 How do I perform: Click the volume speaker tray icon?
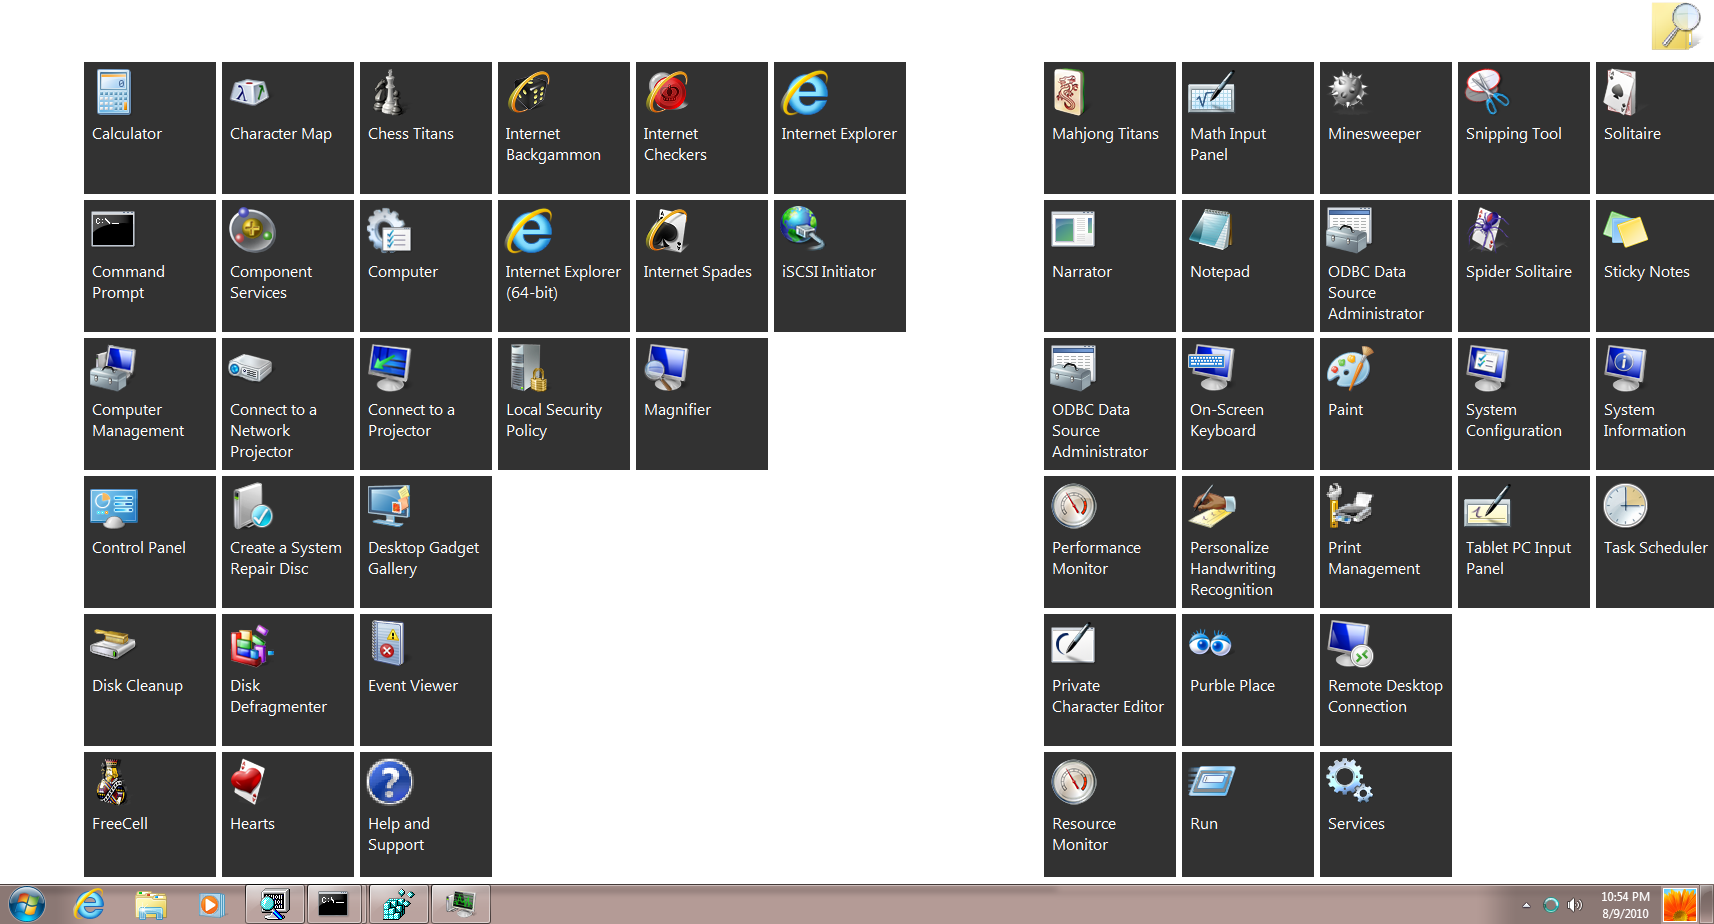(1575, 905)
